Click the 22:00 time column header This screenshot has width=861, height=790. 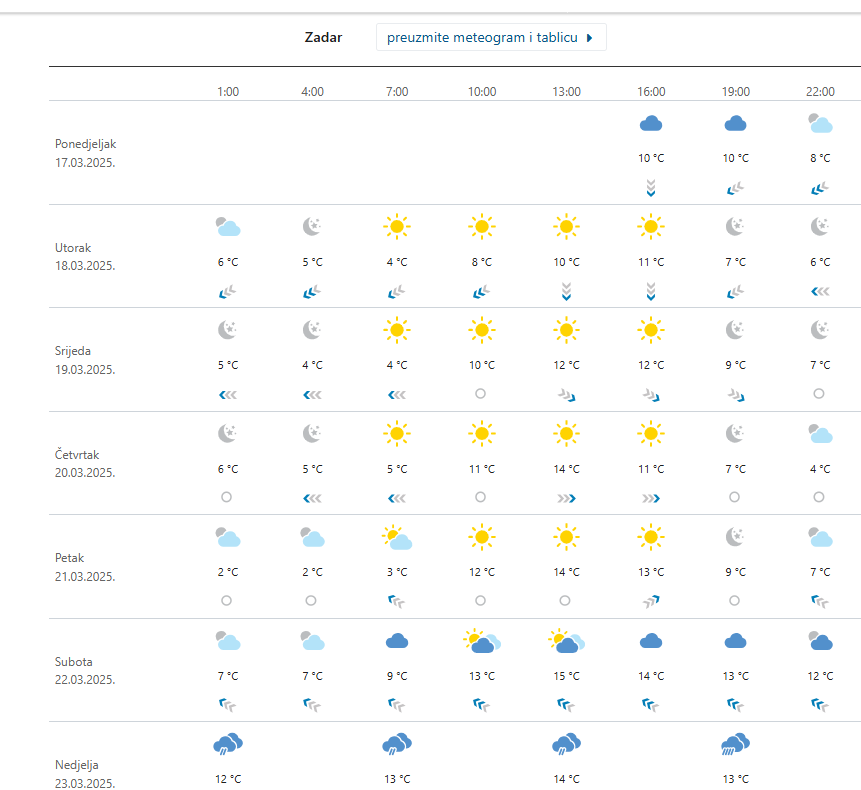[820, 92]
